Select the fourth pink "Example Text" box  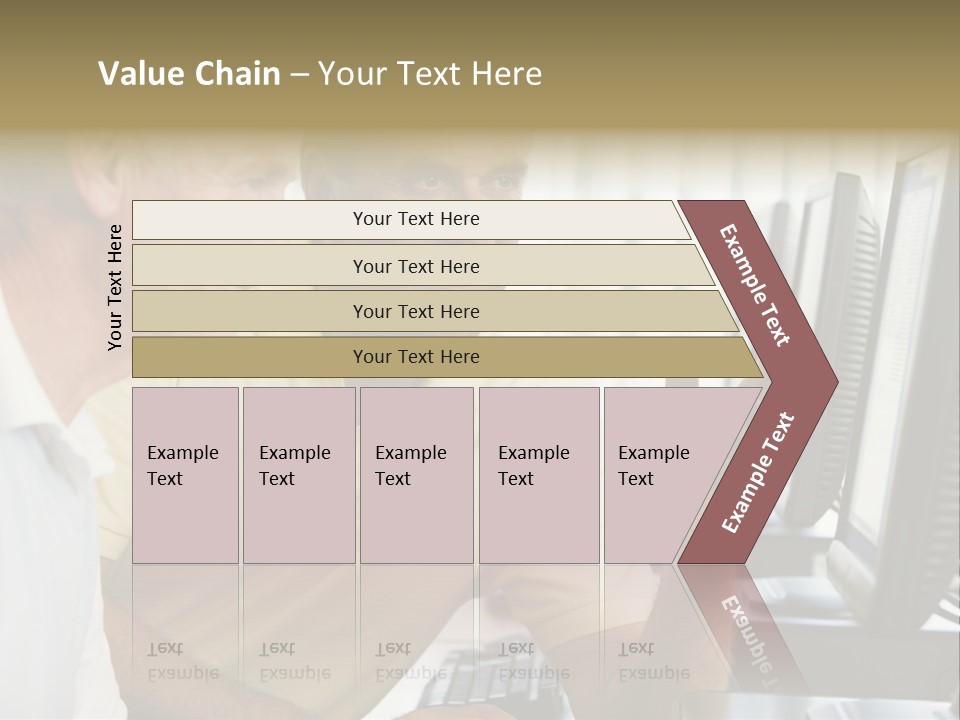point(539,475)
